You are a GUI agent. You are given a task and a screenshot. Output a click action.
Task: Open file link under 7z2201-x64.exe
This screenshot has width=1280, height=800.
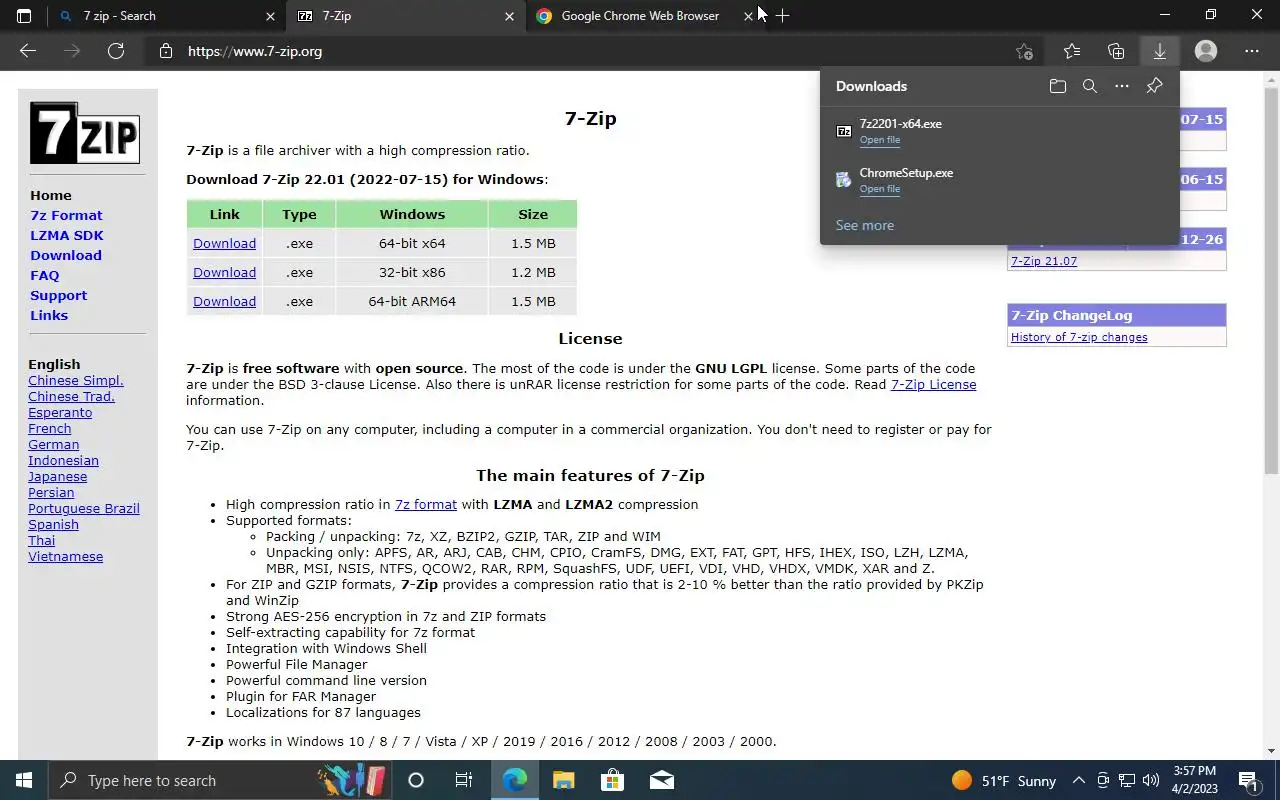tap(880, 140)
